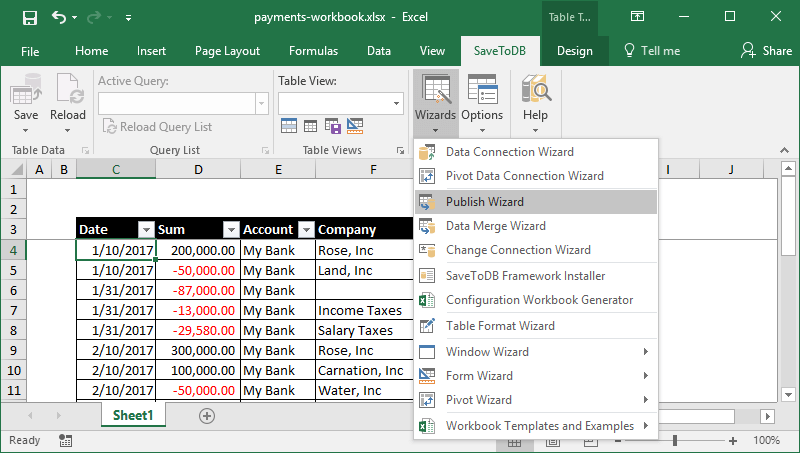Screen dimensions: 800x453
Task: Open the Page Layout tab
Action: pos(227,51)
